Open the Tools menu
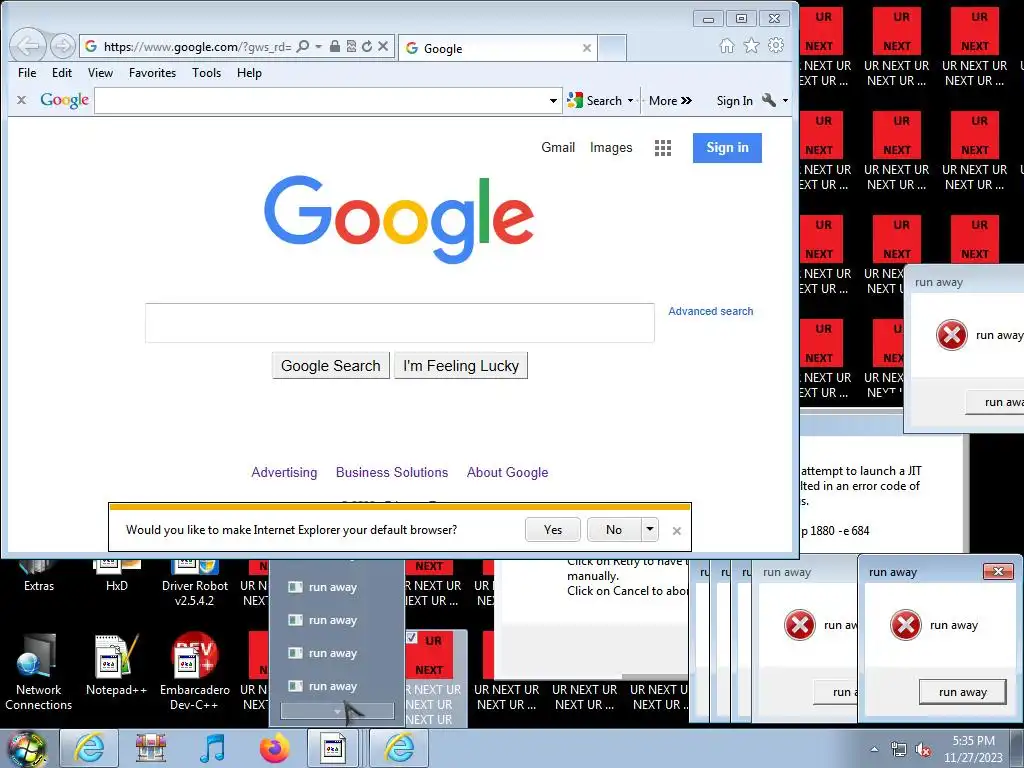The width and height of the screenshot is (1024, 768). click(x=206, y=72)
